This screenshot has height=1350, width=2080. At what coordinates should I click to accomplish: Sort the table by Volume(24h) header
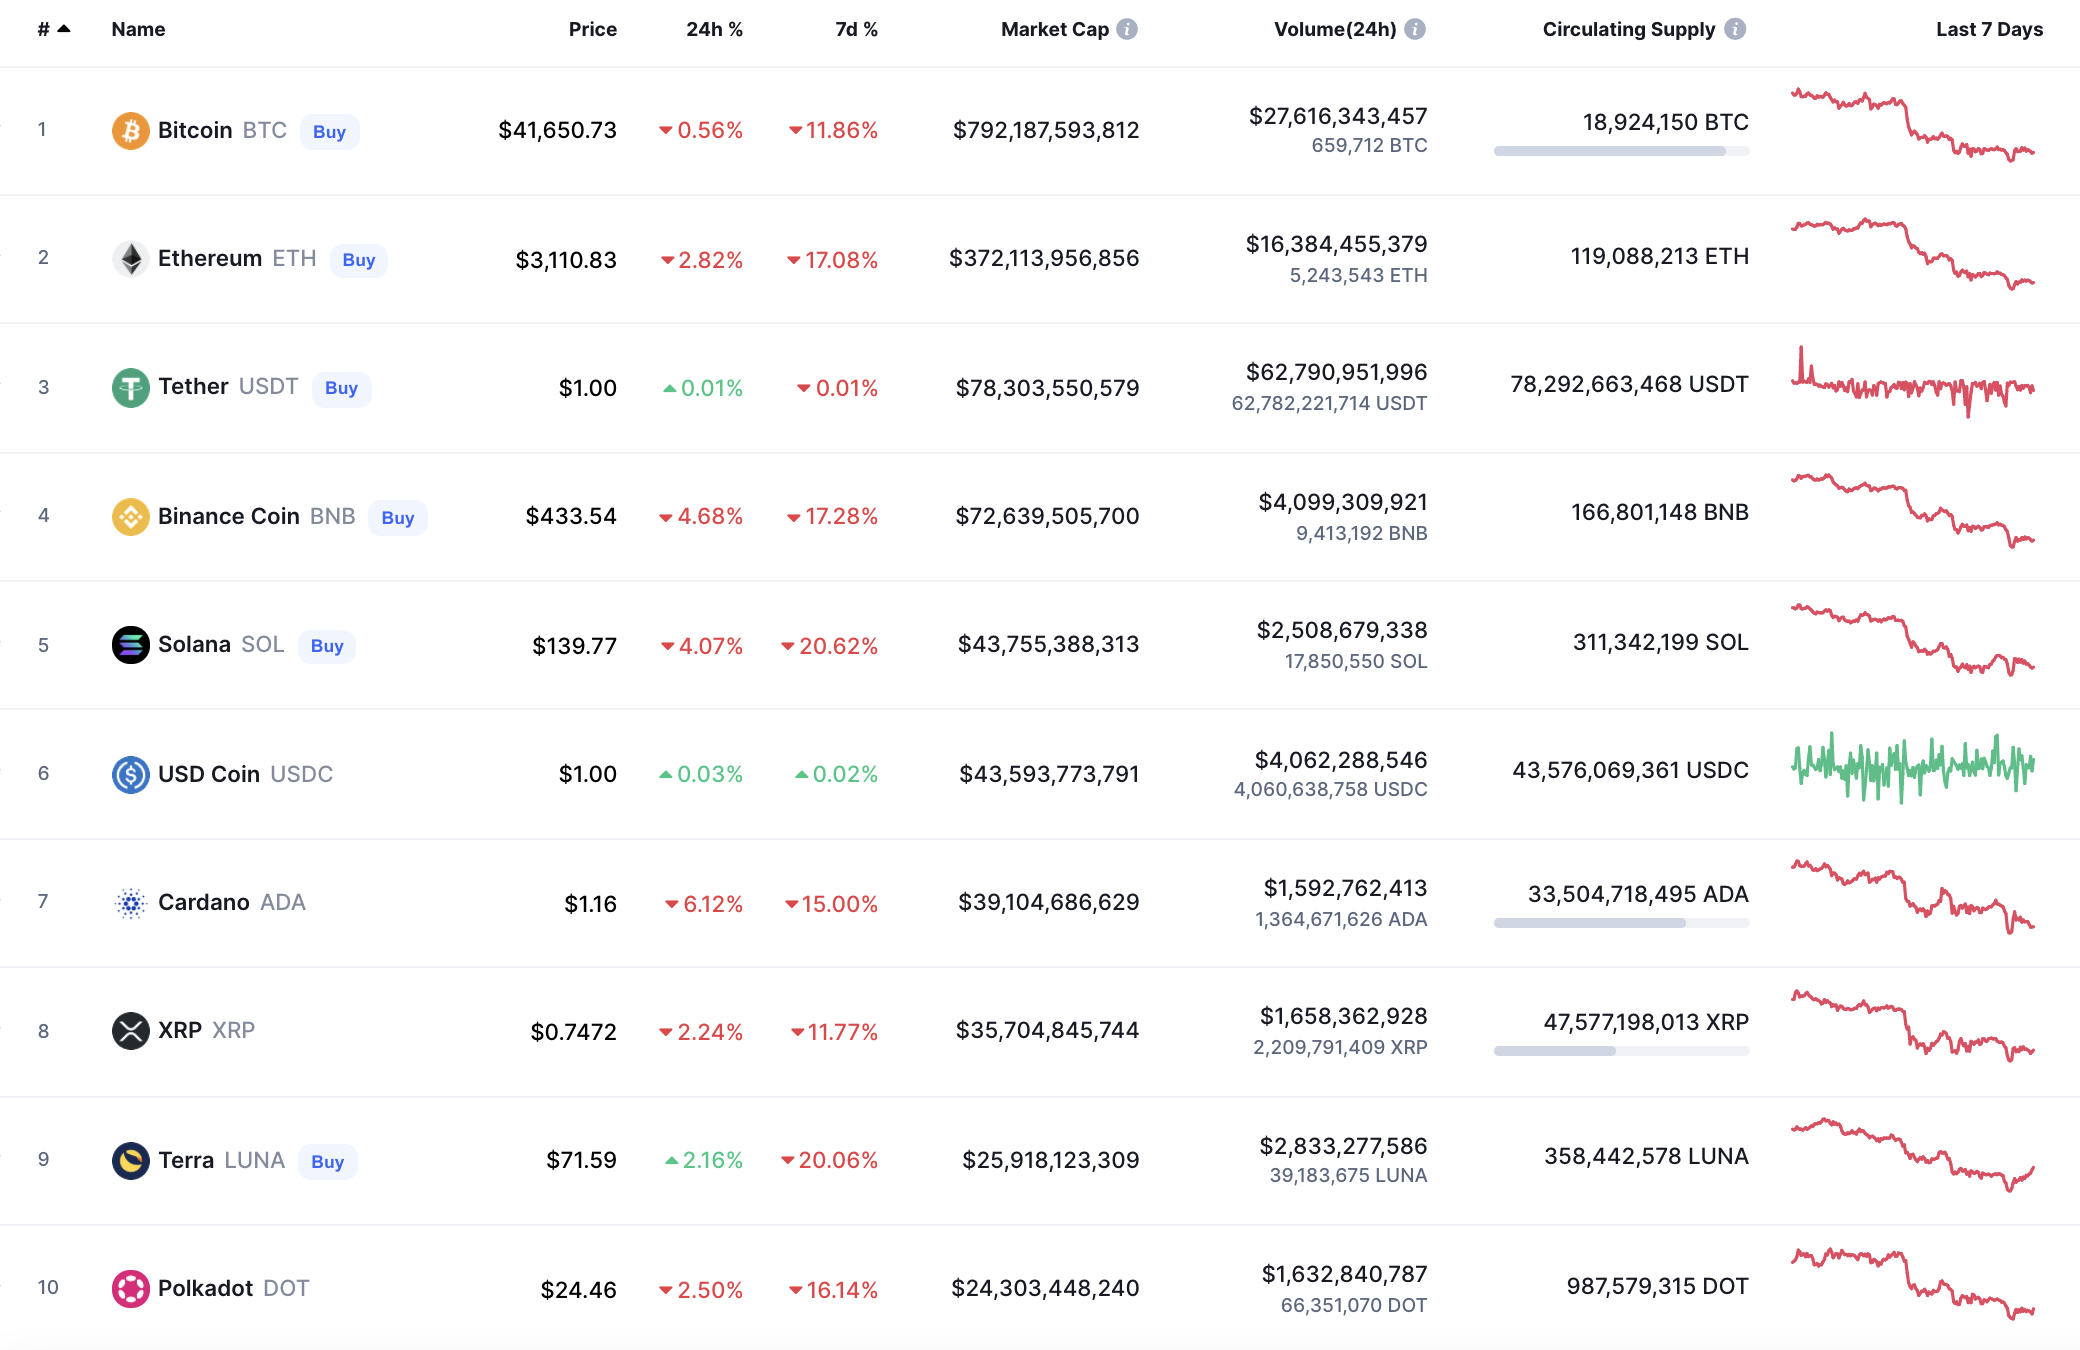(1335, 29)
